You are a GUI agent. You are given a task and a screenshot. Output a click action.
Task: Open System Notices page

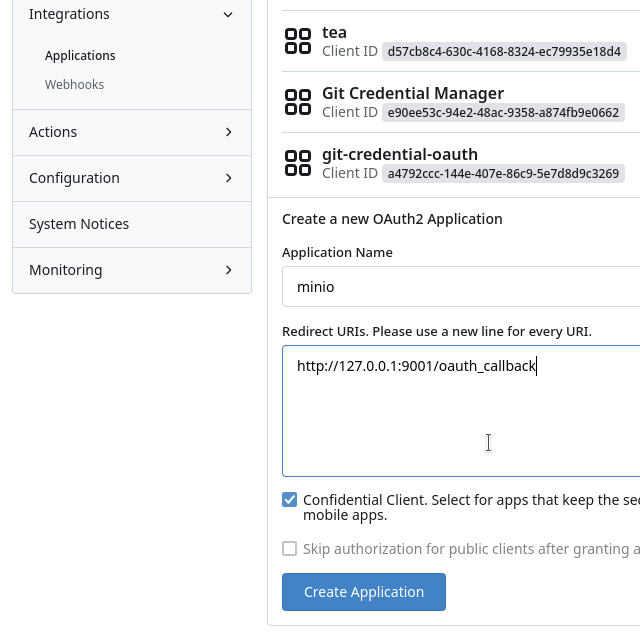click(x=79, y=224)
